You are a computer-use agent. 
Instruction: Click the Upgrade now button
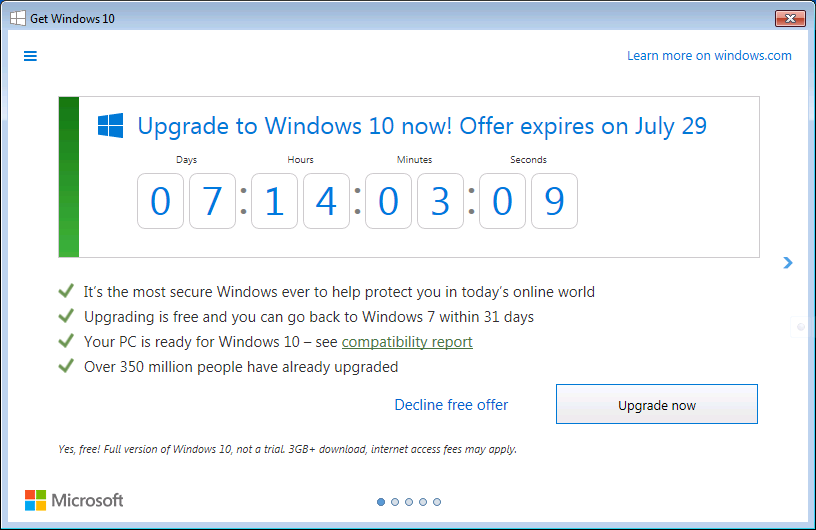(x=656, y=405)
